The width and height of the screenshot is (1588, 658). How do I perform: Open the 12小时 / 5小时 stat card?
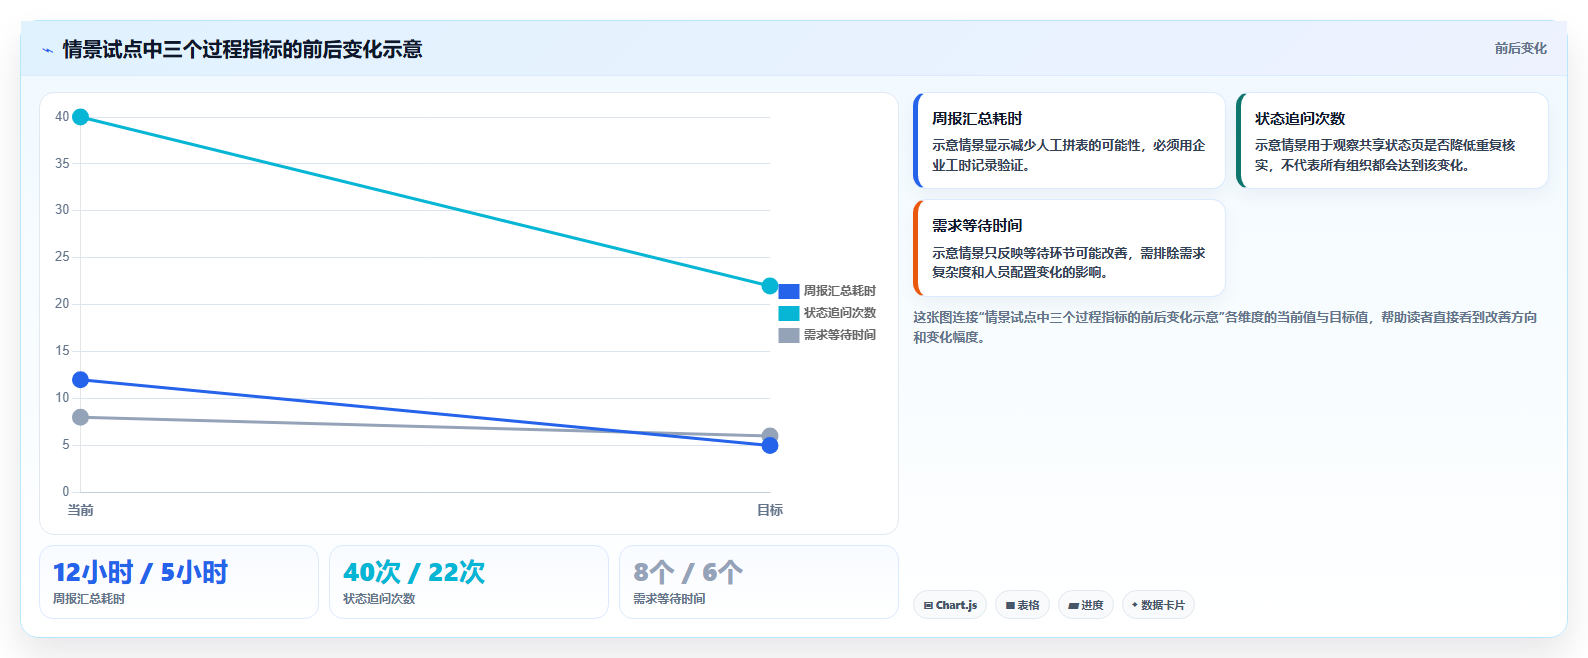pyautogui.click(x=179, y=582)
